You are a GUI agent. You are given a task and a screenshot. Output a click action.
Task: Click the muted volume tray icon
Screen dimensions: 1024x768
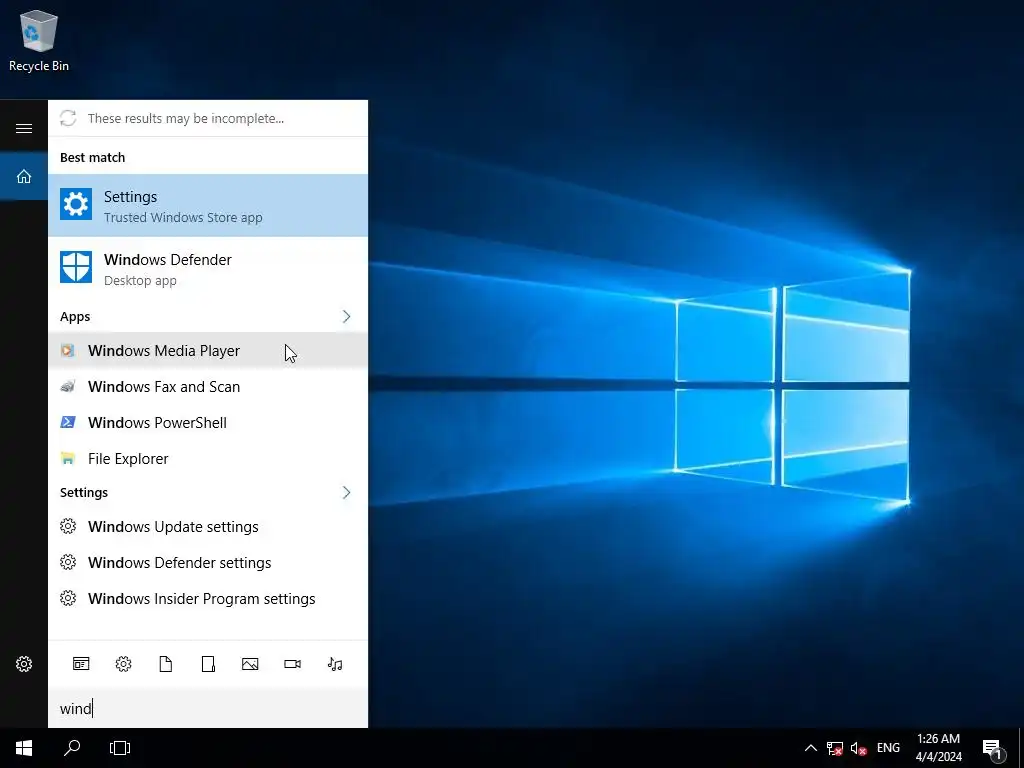coord(858,748)
